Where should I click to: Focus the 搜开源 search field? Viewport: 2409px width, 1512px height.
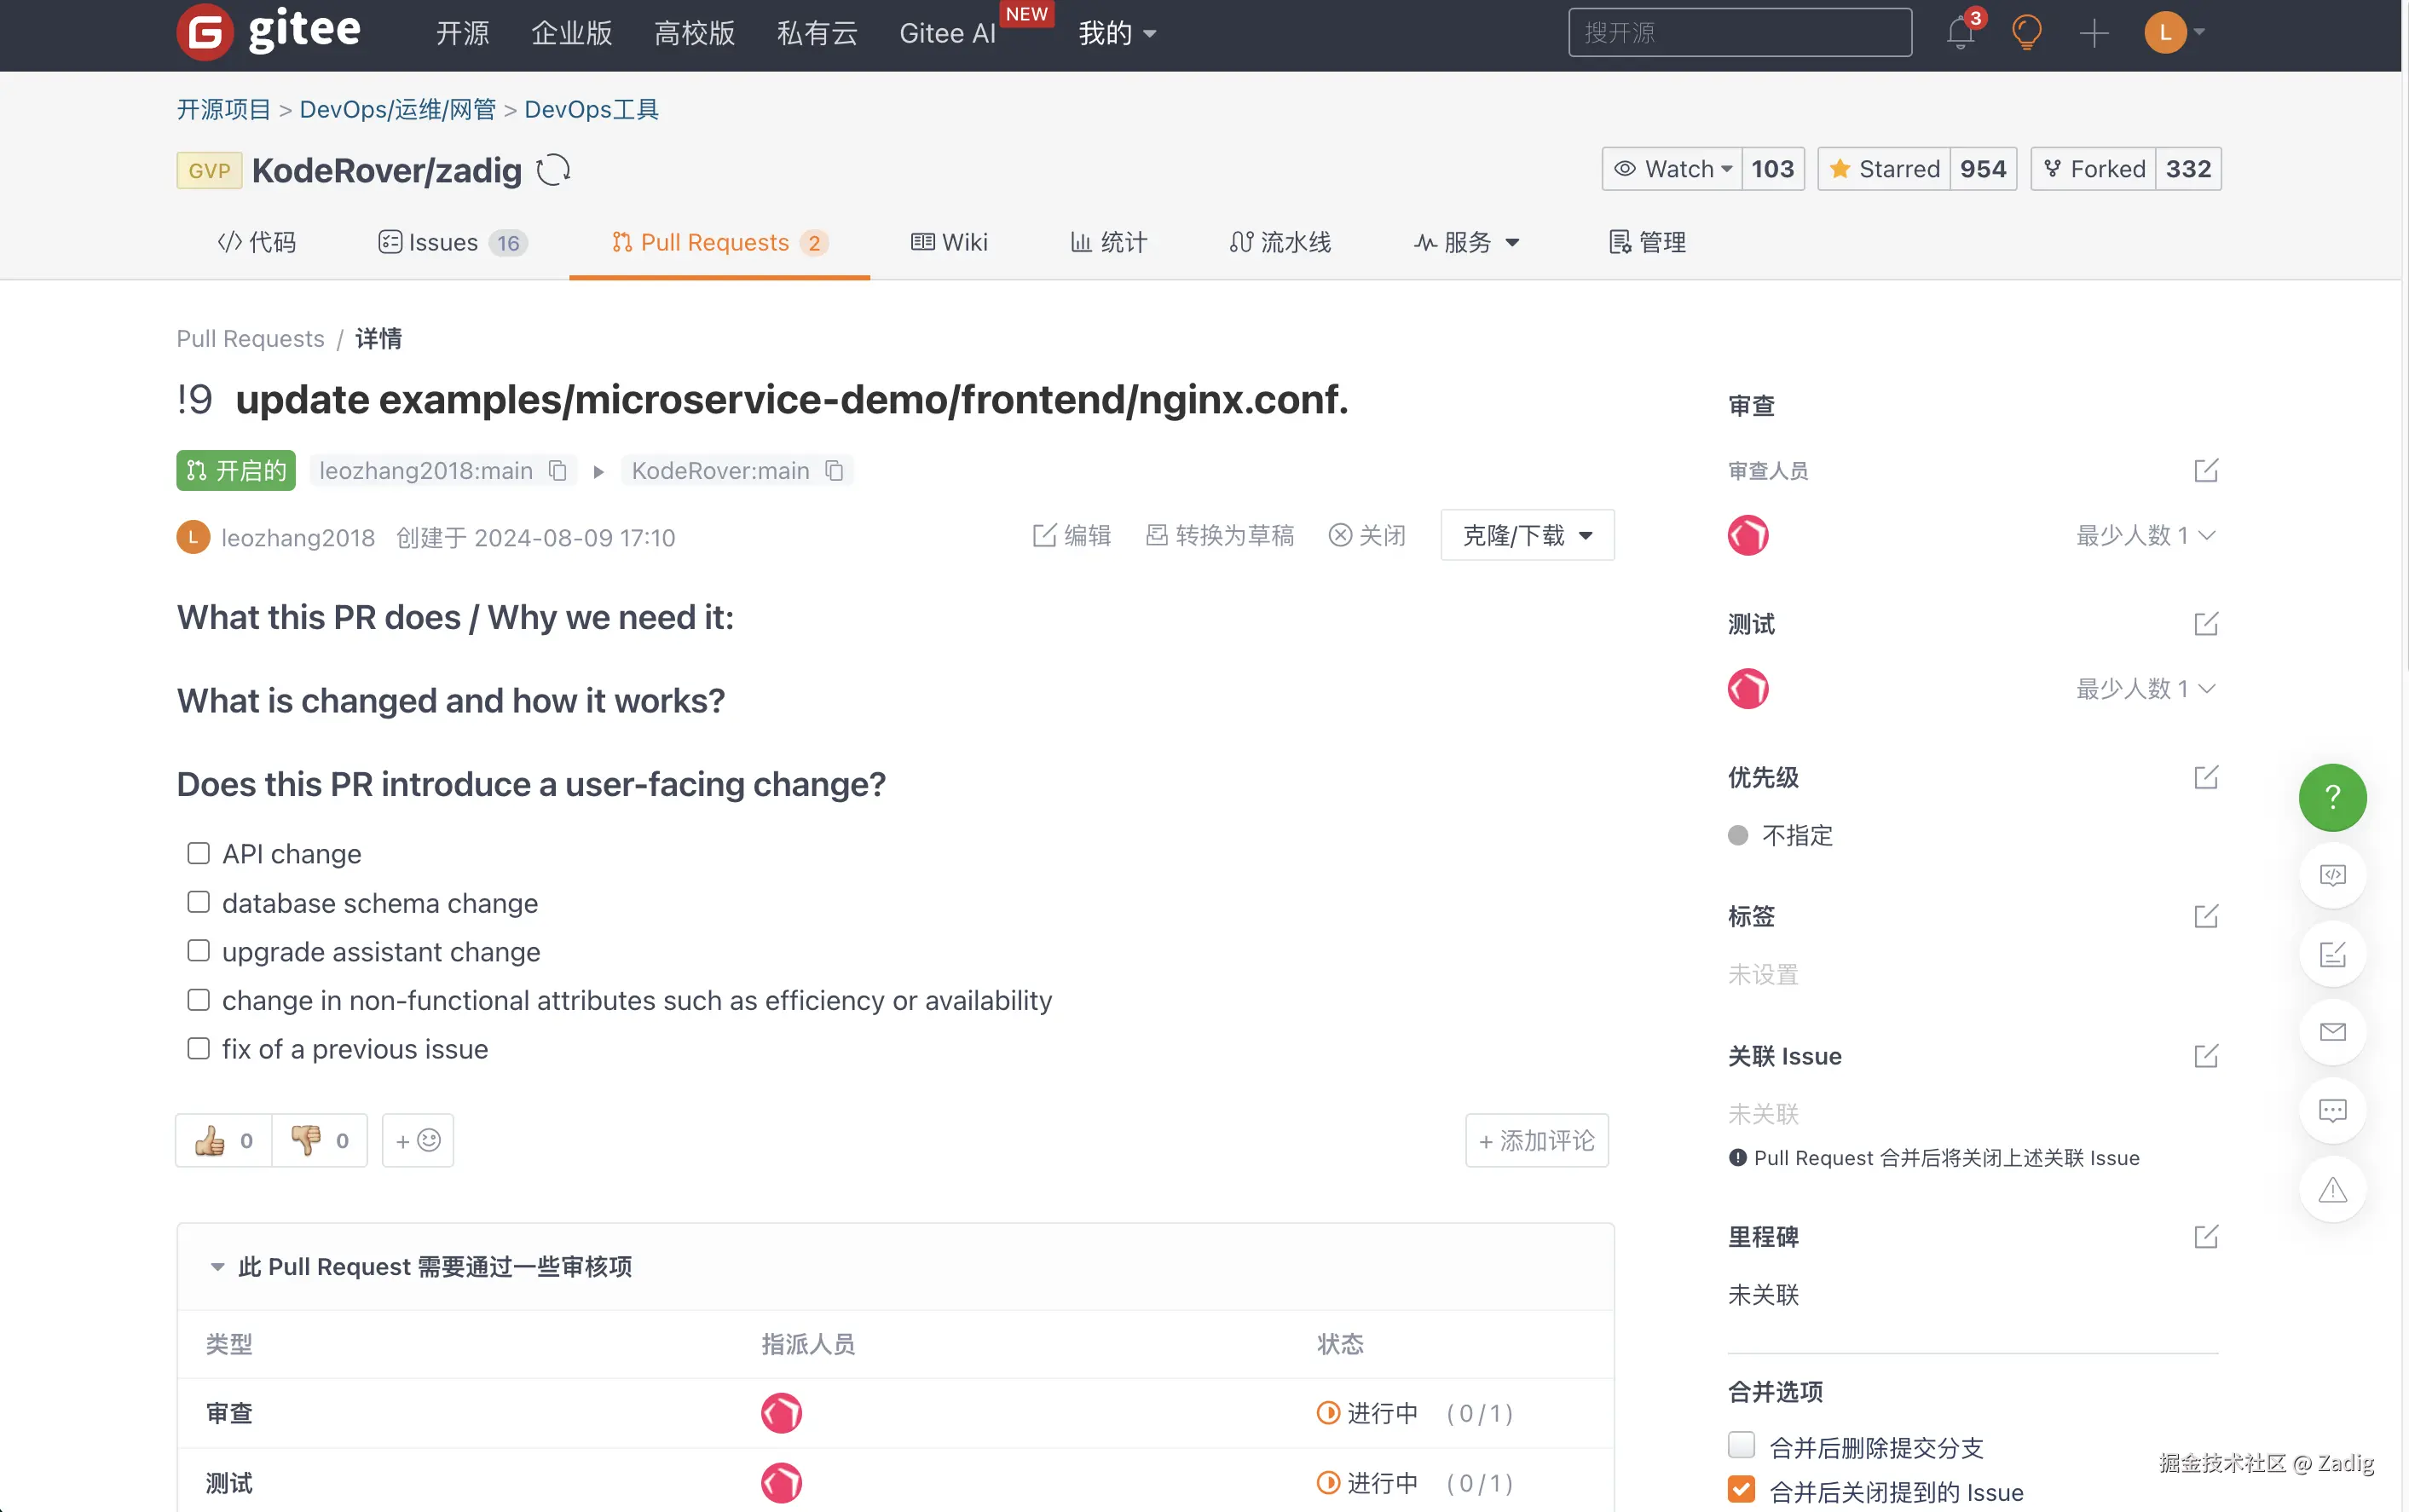tap(1739, 33)
